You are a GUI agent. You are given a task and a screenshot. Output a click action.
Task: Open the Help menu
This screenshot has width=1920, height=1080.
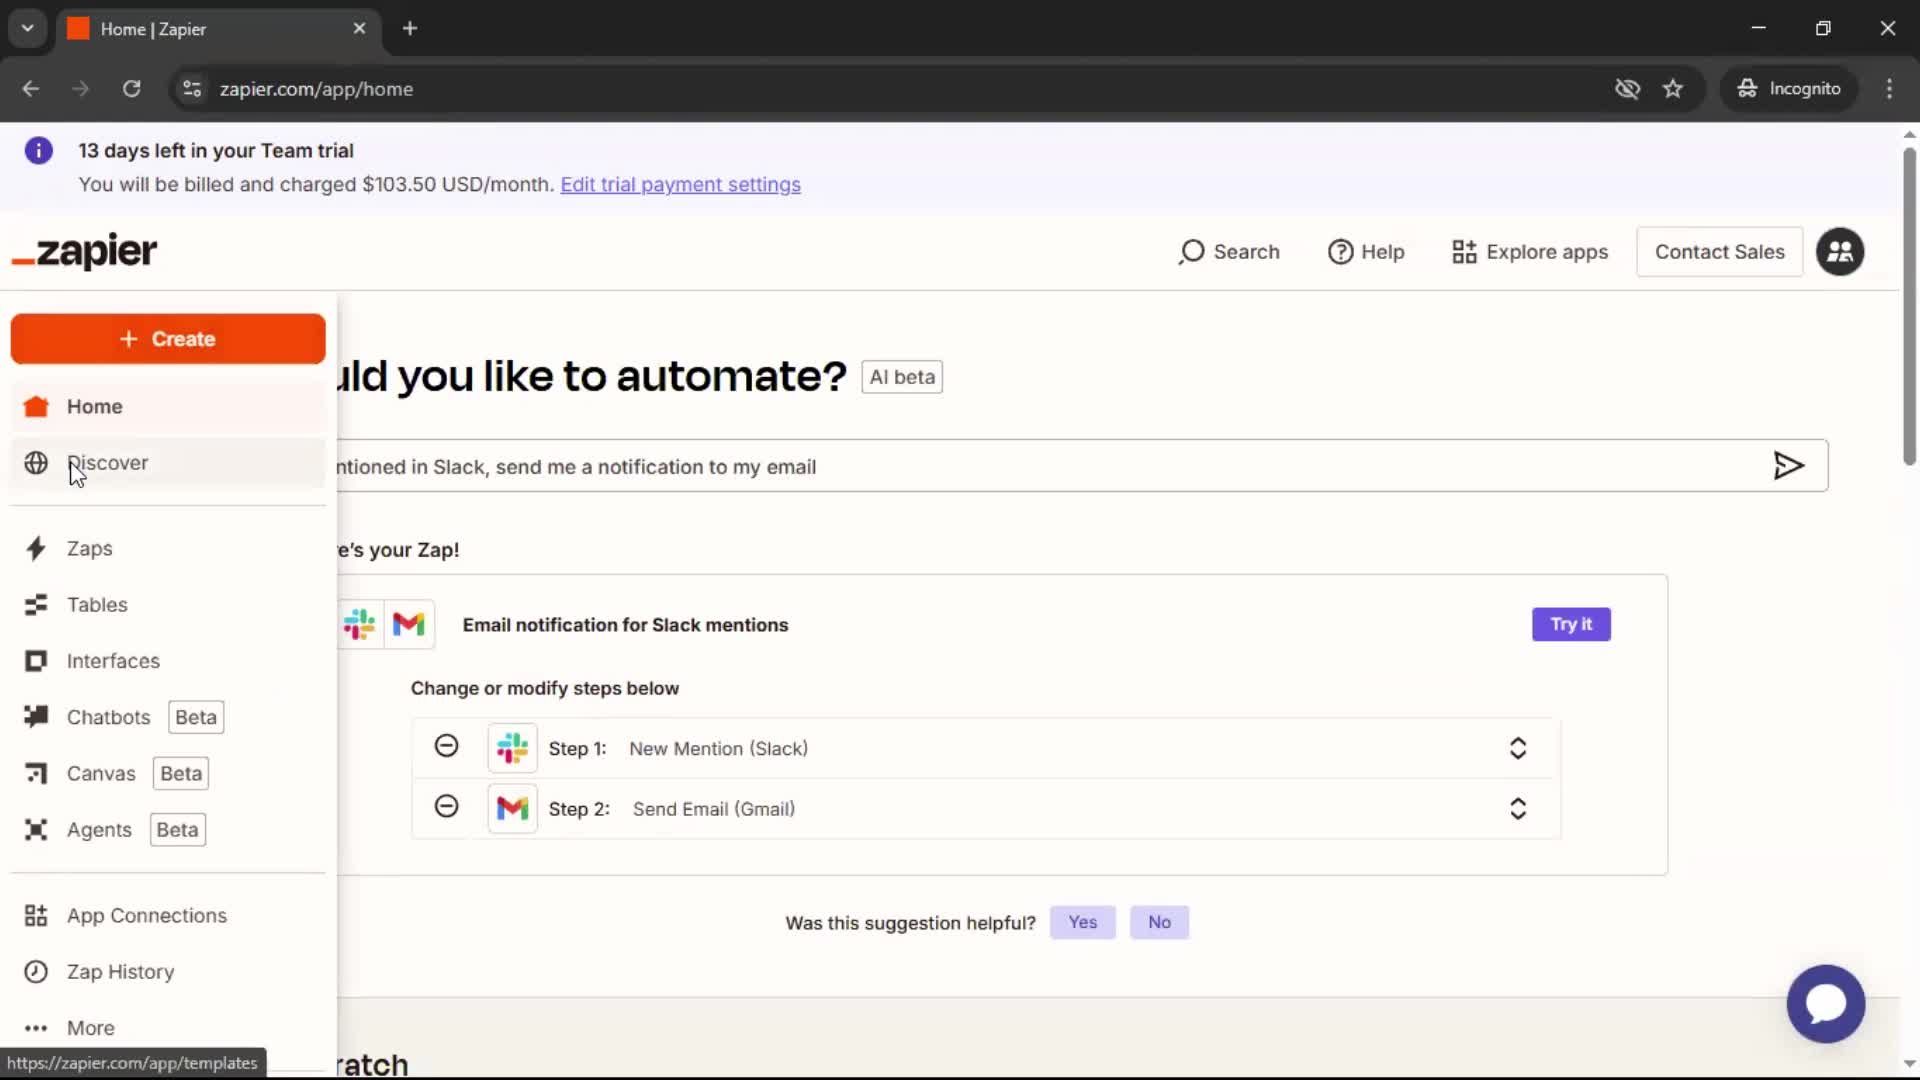click(1366, 252)
